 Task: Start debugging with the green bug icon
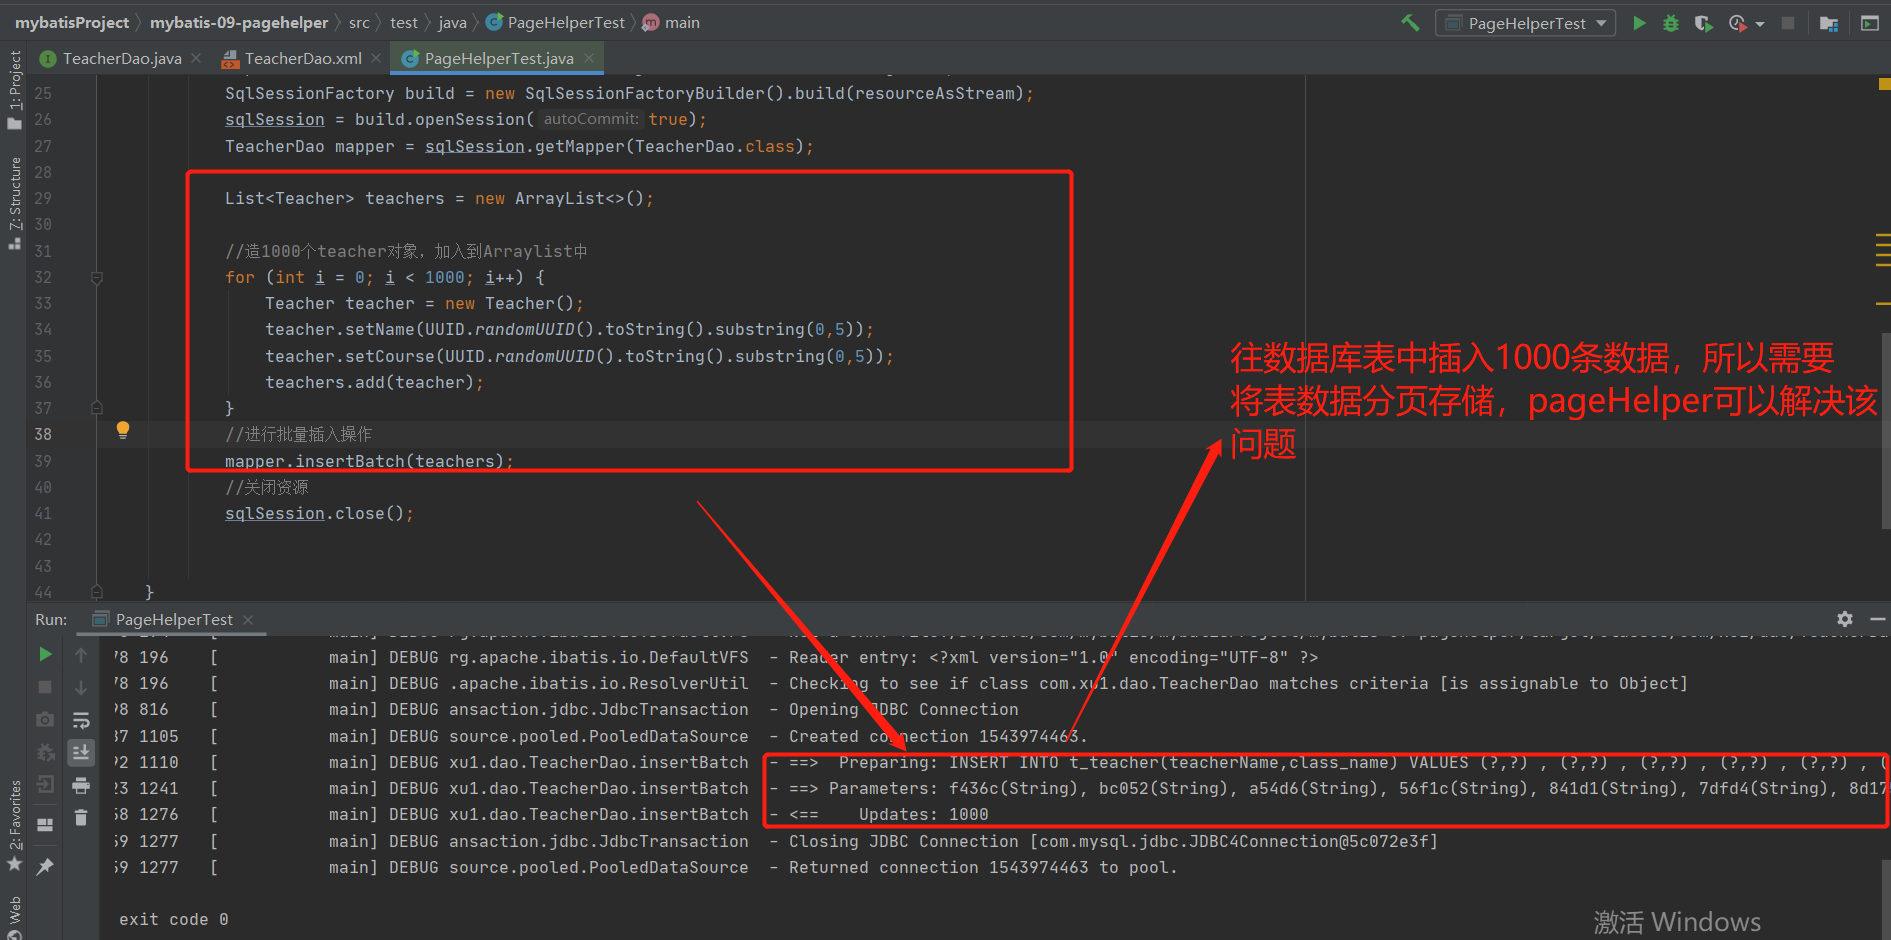coord(1670,23)
